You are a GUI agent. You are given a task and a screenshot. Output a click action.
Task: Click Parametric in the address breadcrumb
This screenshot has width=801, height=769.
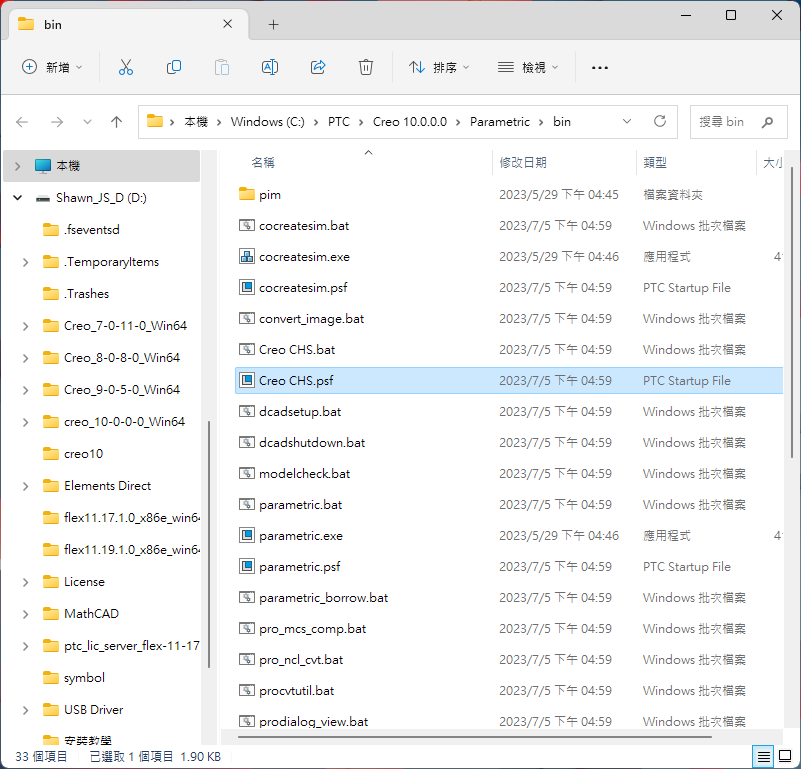coord(499,121)
